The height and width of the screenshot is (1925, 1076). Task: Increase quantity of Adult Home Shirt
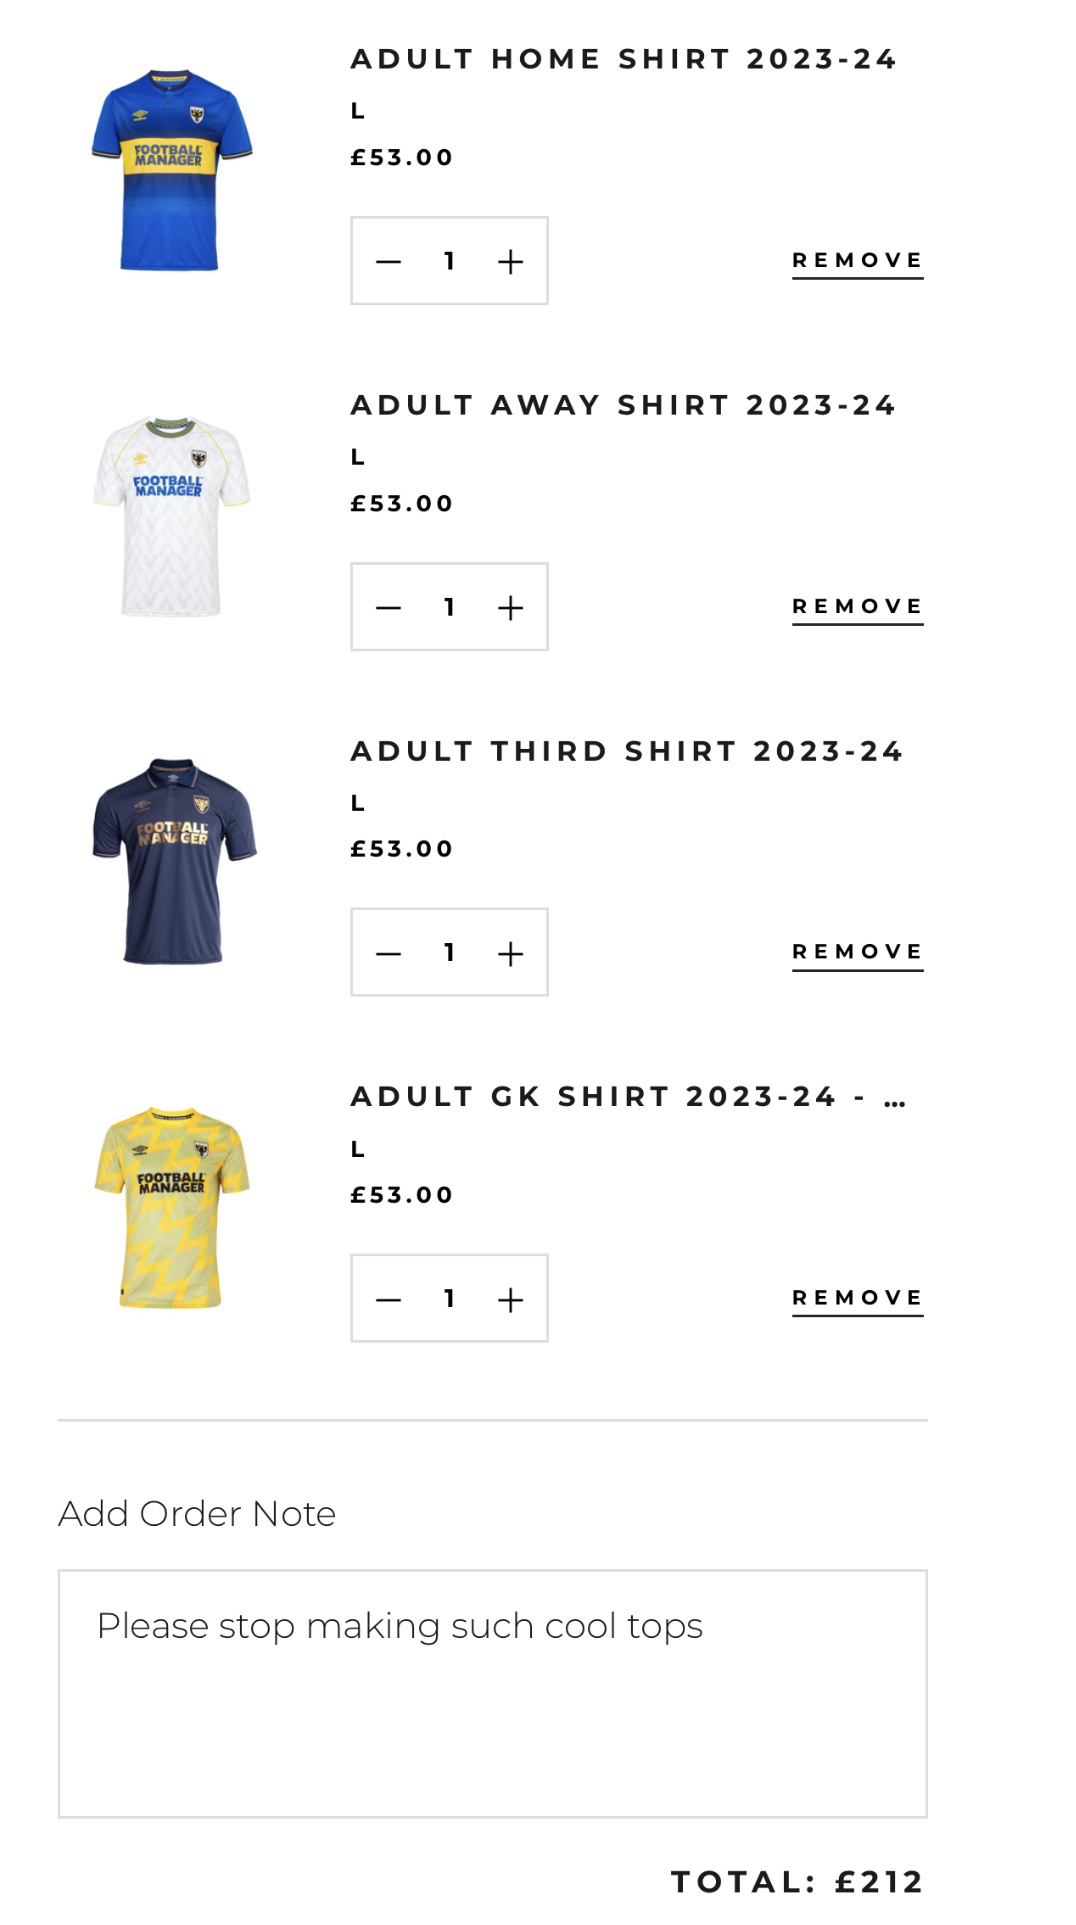click(x=510, y=262)
